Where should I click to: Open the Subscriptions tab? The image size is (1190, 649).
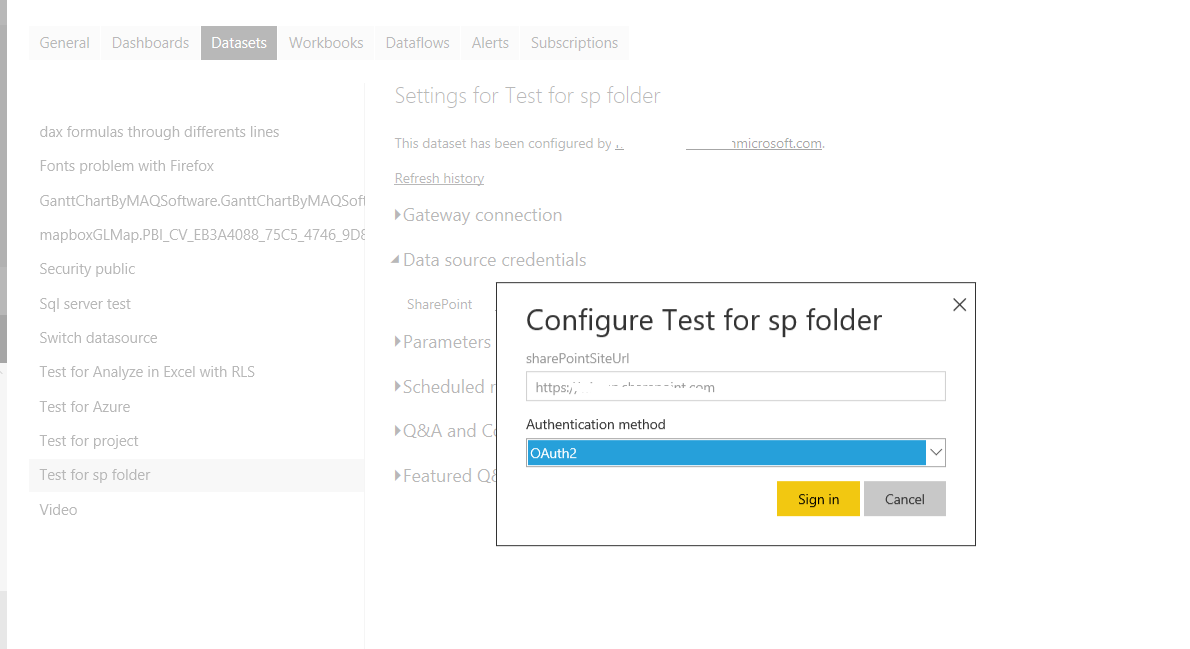click(x=575, y=43)
